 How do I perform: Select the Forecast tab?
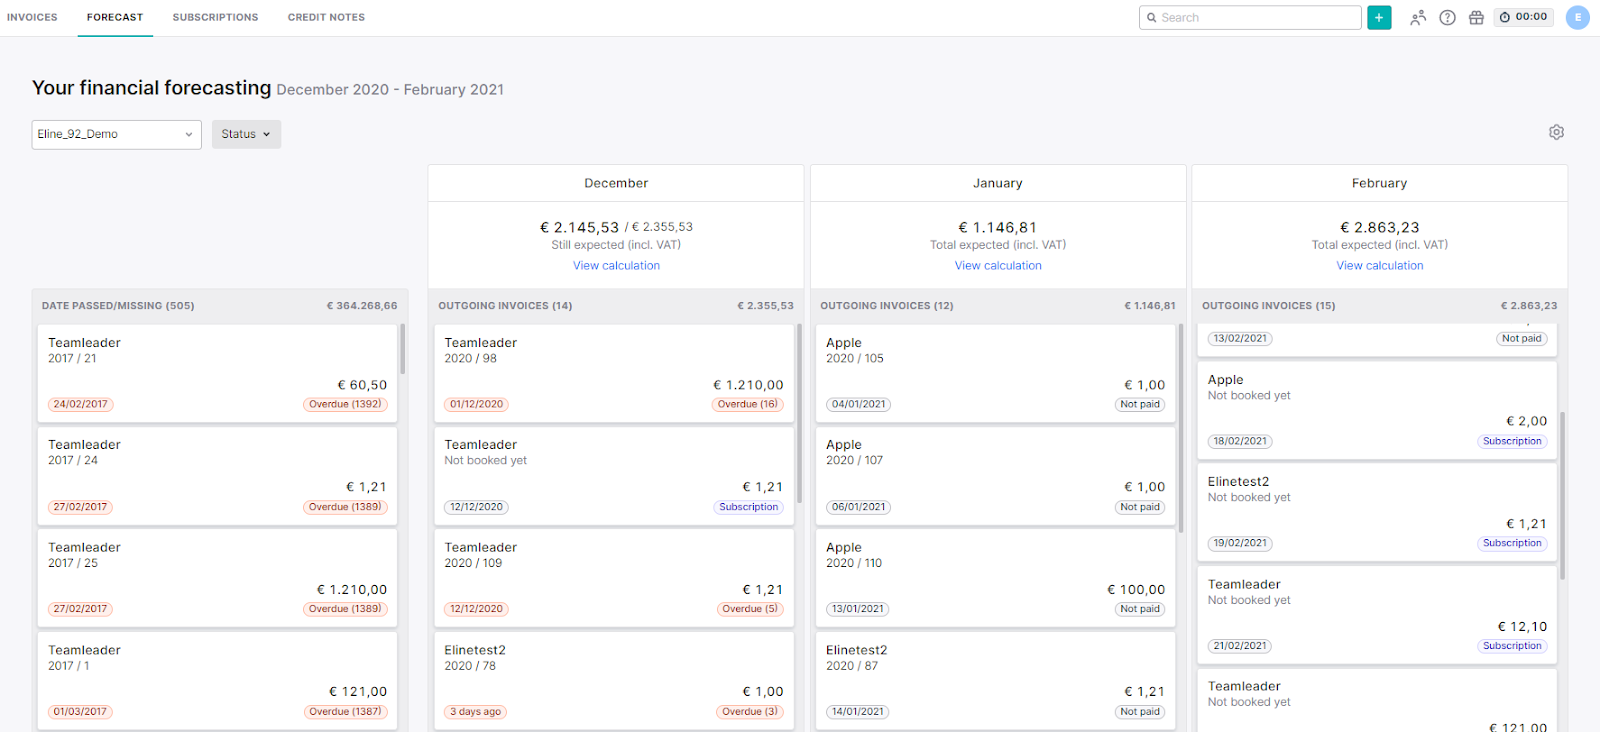(x=115, y=17)
